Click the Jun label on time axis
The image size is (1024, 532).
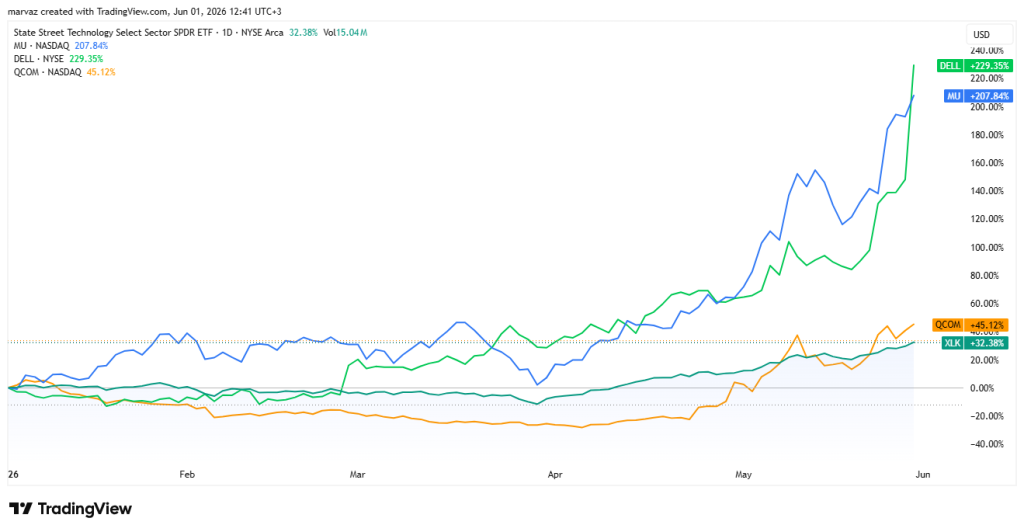click(x=923, y=475)
